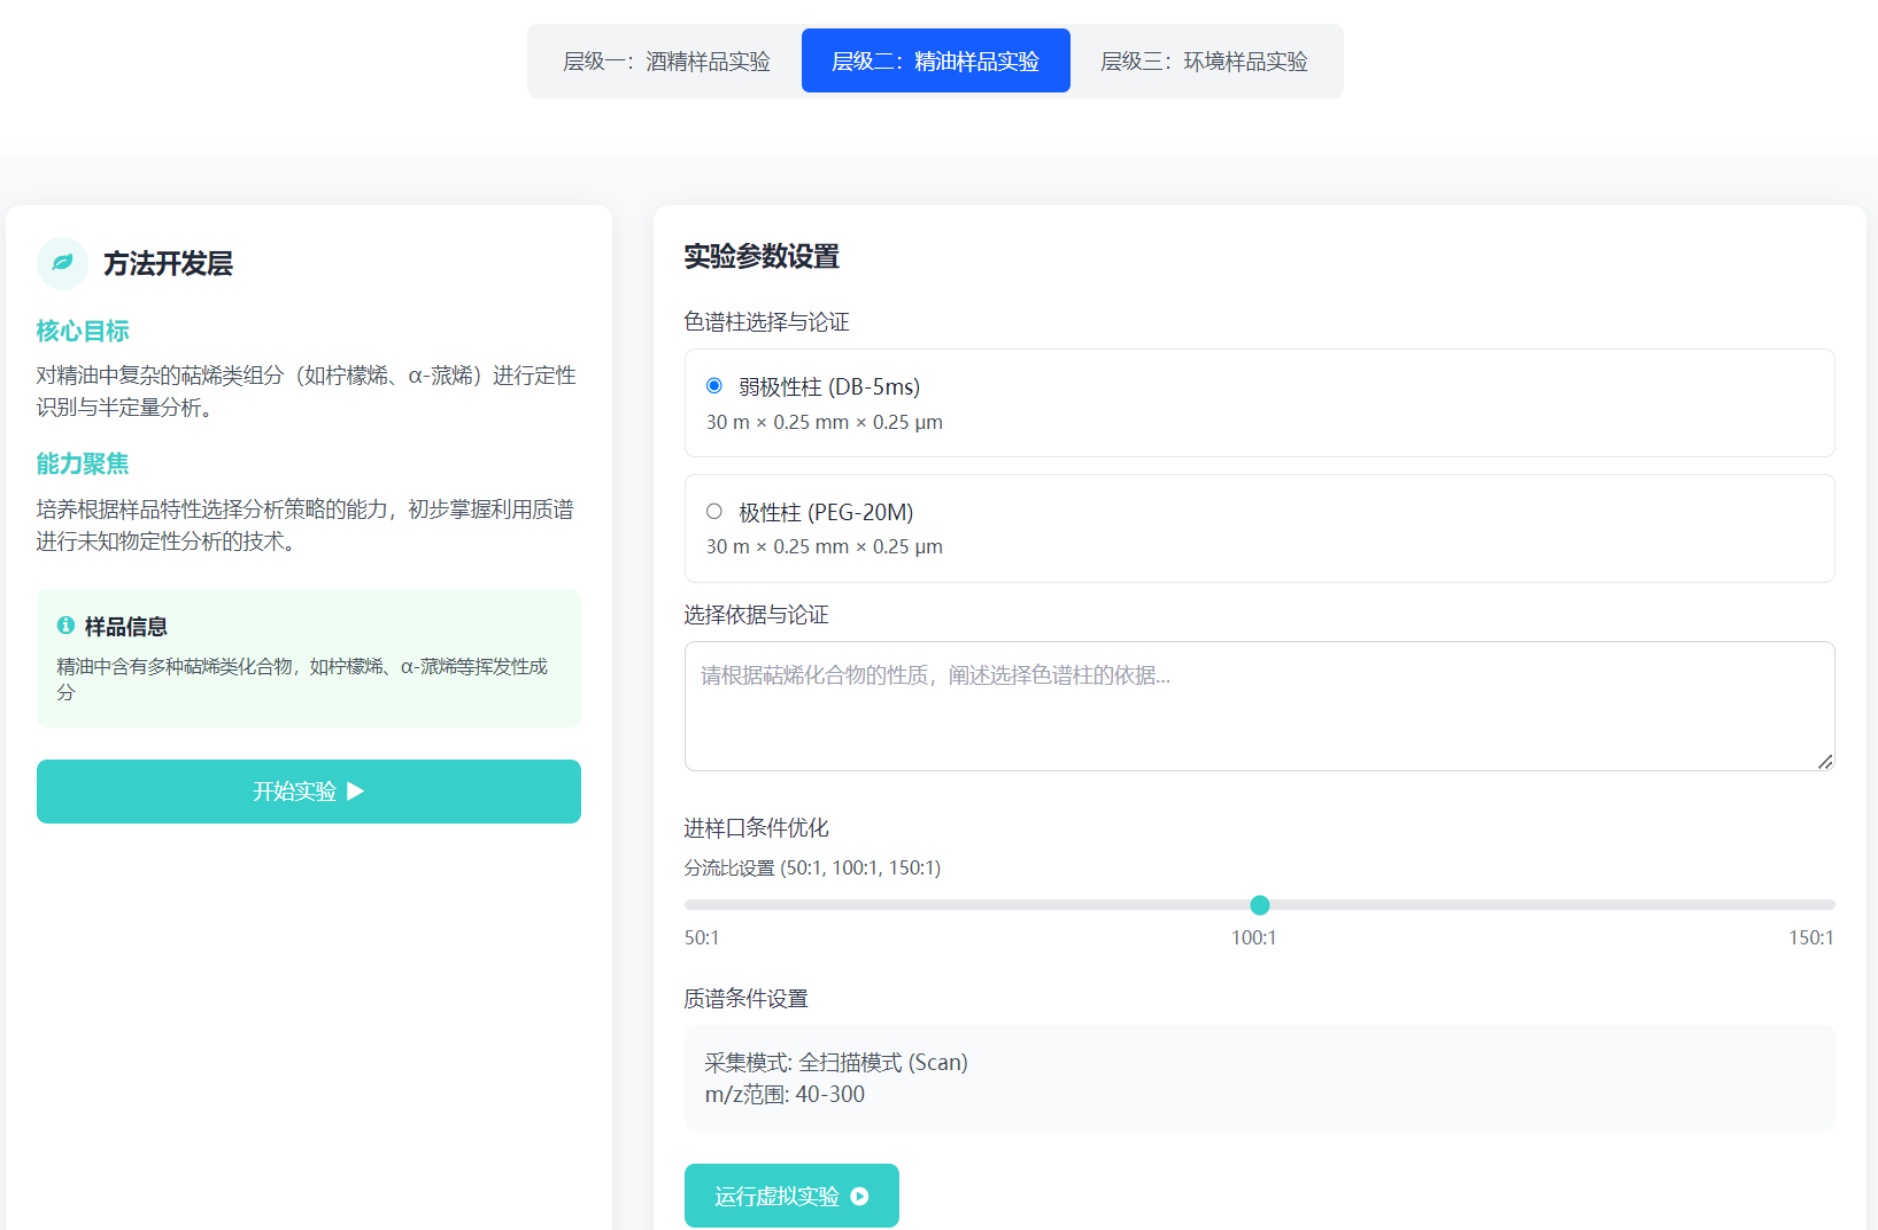This screenshot has width=1878, height=1230.
Task: Switch to 层级一：酒精样品实验 tab
Action: [666, 61]
